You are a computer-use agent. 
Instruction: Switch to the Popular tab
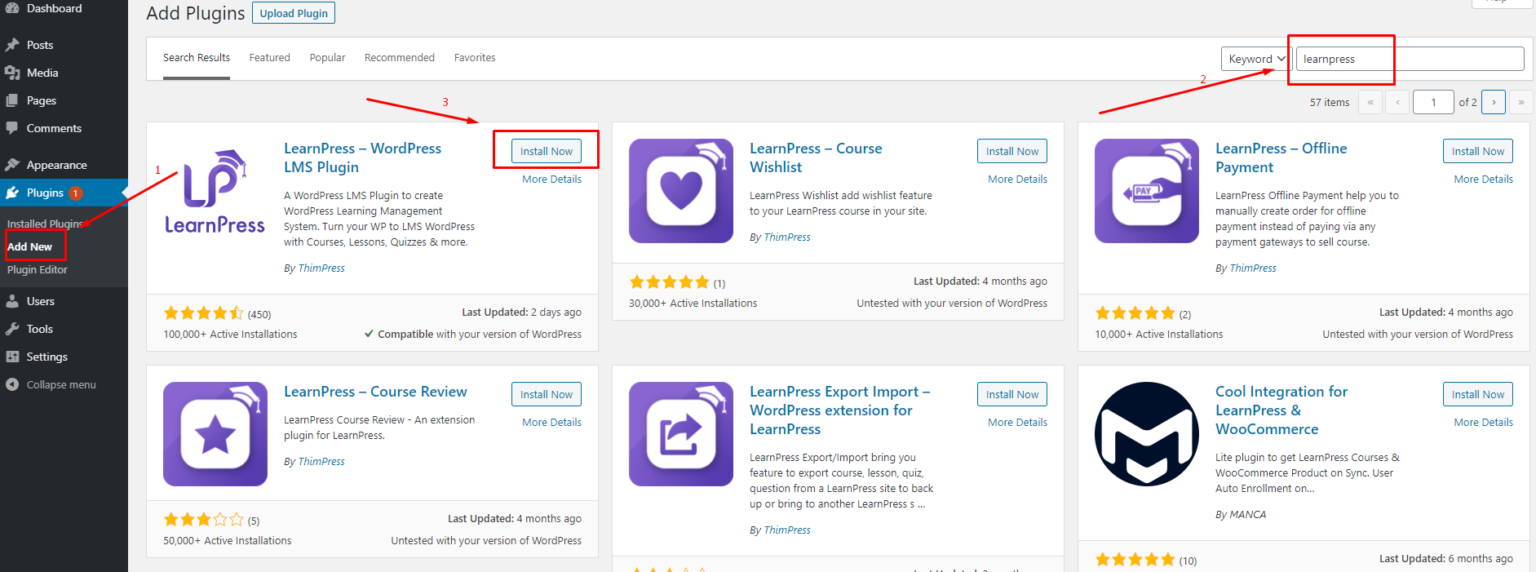[x=327, y=58]
